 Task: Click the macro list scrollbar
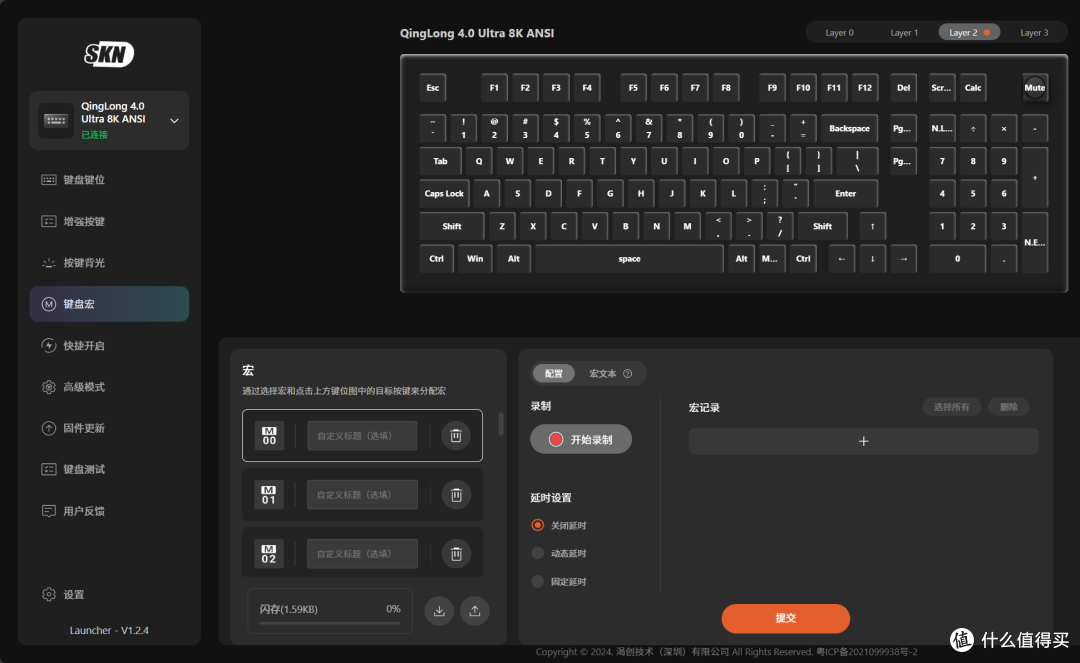tap(501, 424)
